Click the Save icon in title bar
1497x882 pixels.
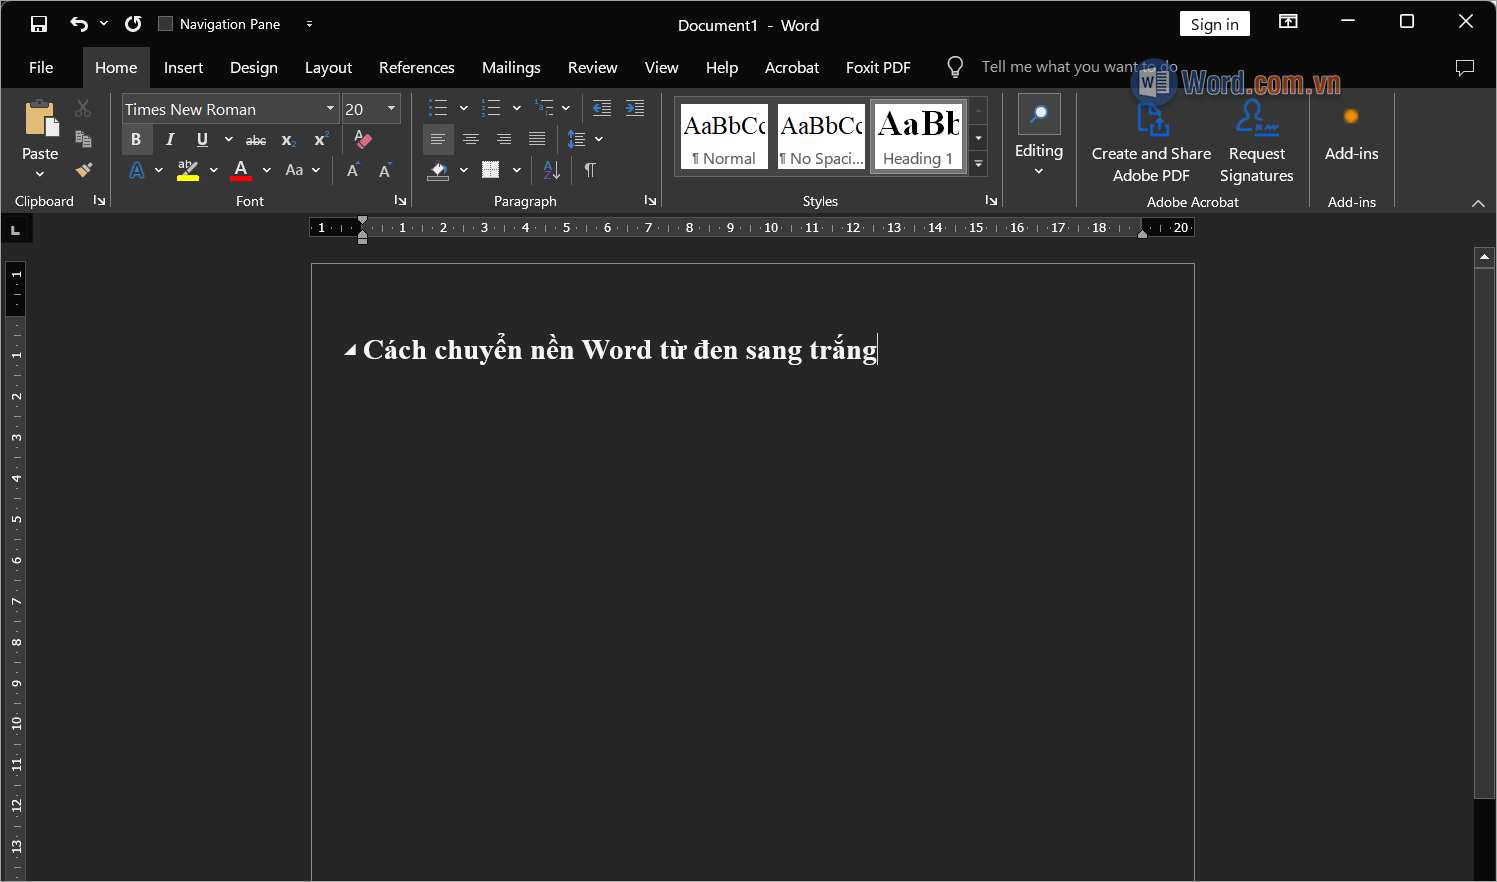pos(39,24)
